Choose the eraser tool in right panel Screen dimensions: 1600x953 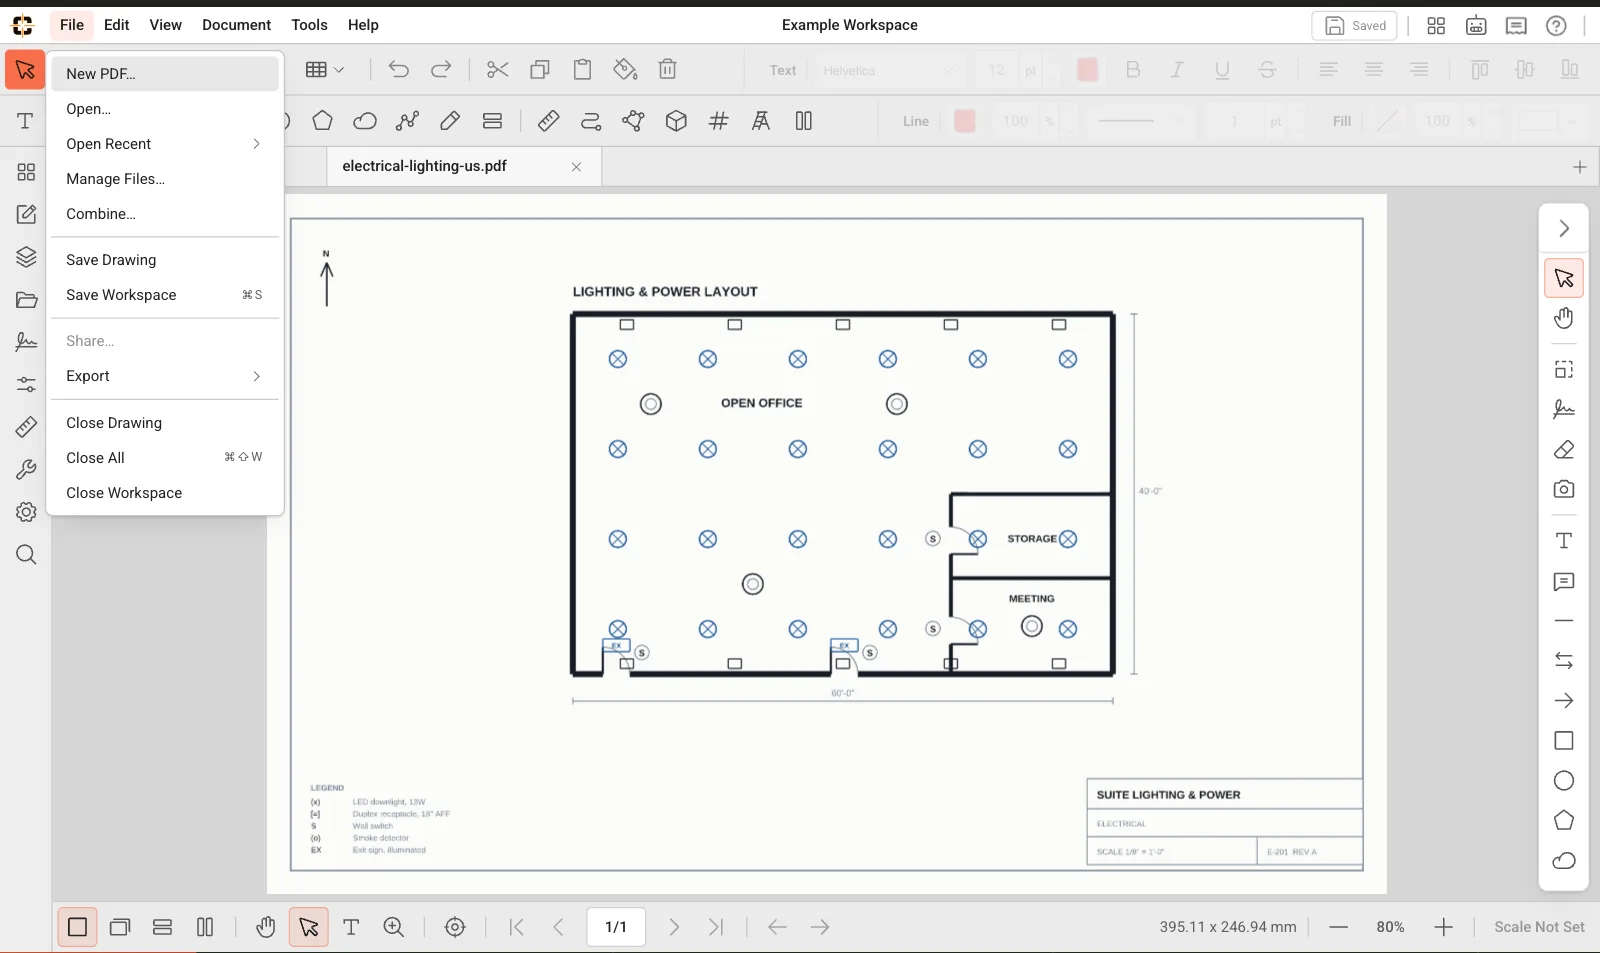(1564, 450)
